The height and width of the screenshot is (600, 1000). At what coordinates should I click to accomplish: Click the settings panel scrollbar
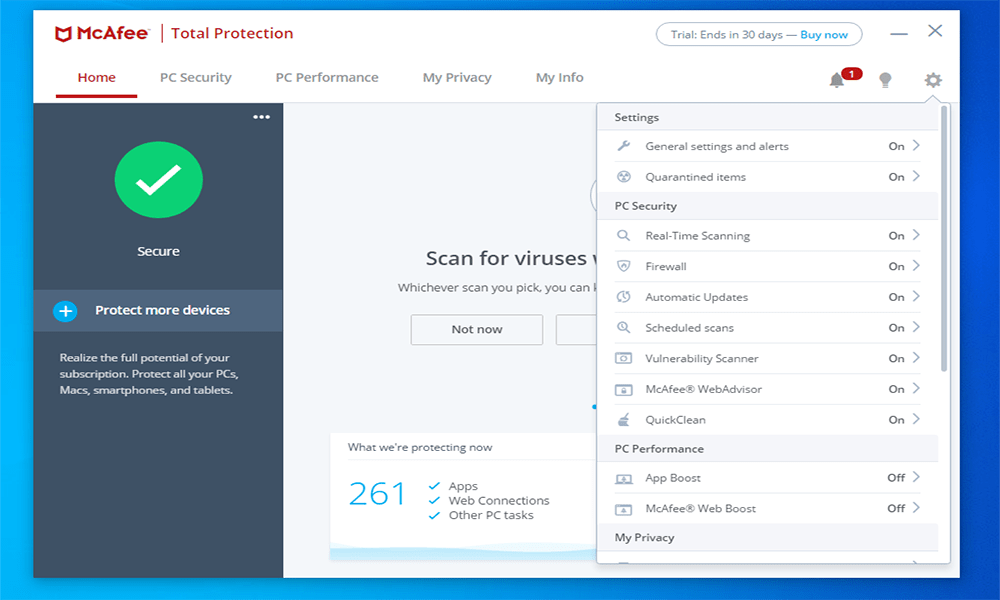tap(944, 238)
